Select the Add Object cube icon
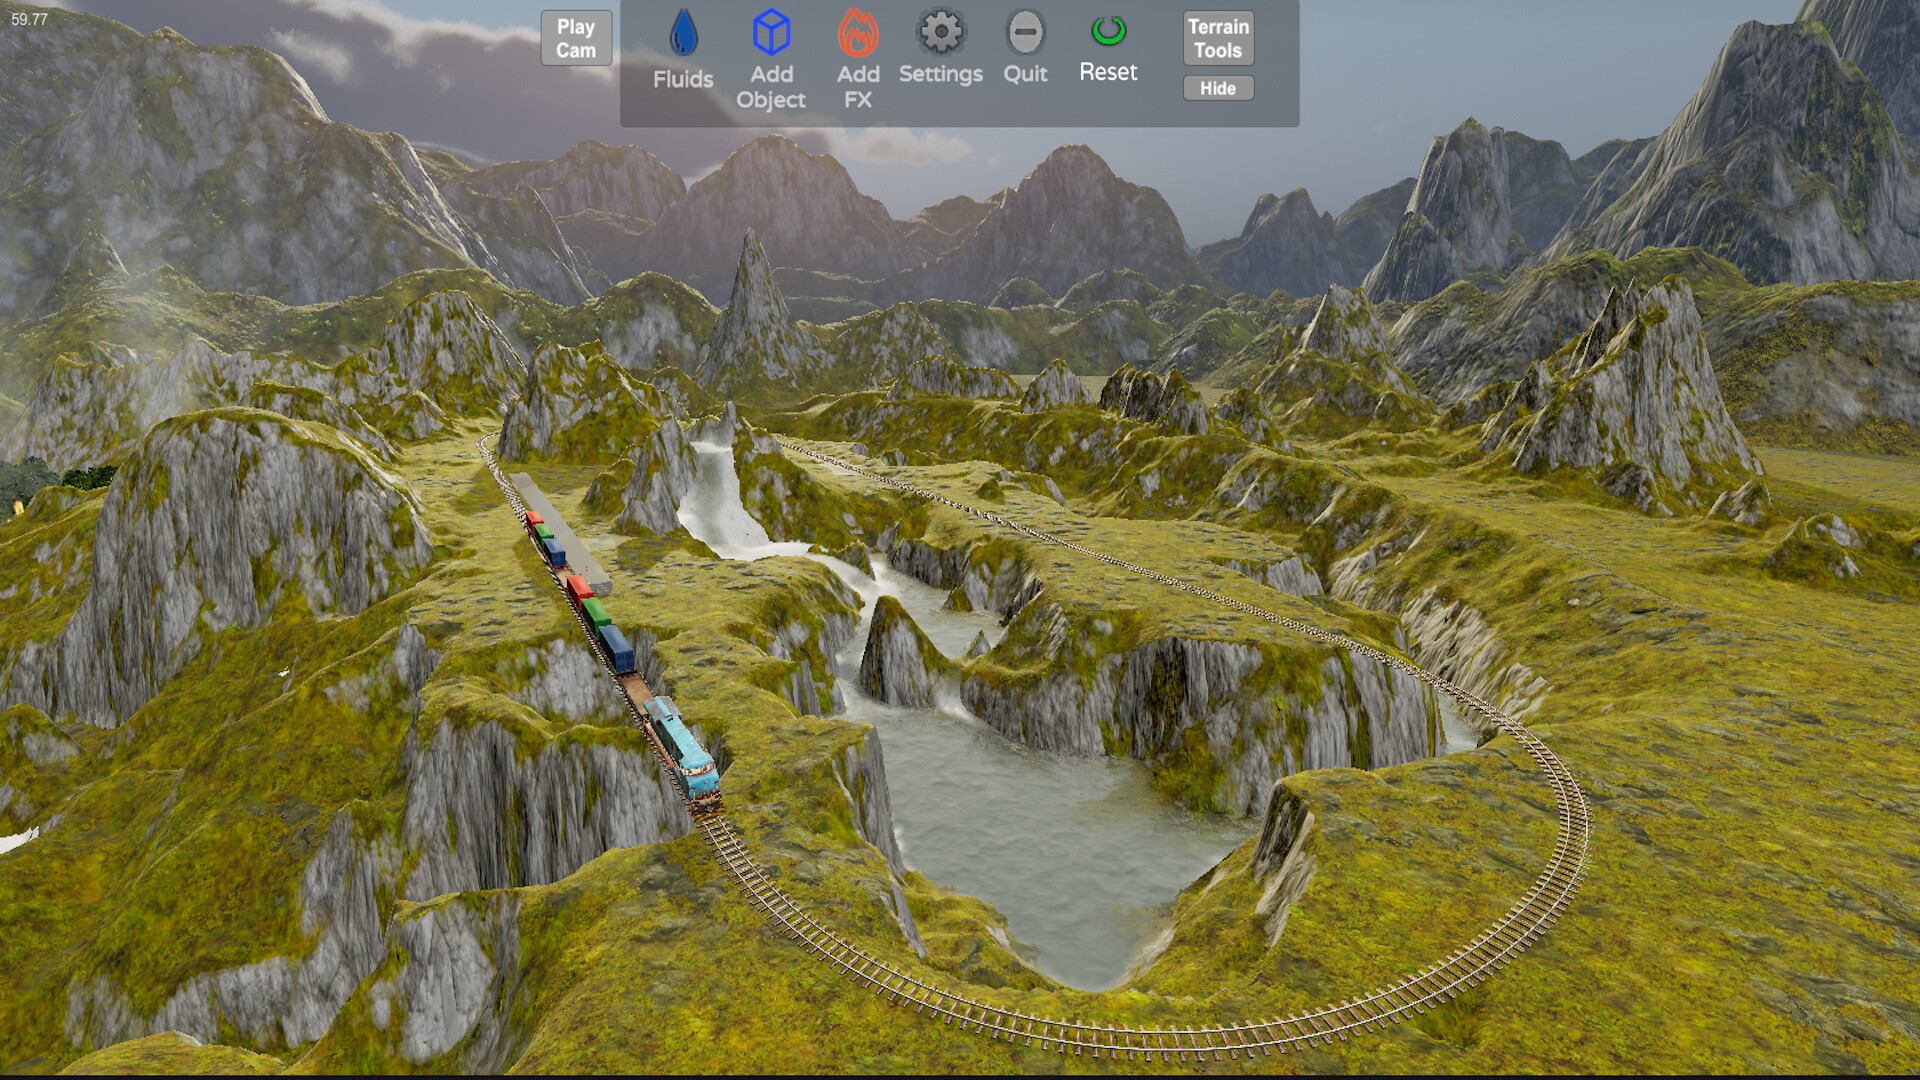The width and height of the screenshot is (1920, 1080). pos(769,30)
